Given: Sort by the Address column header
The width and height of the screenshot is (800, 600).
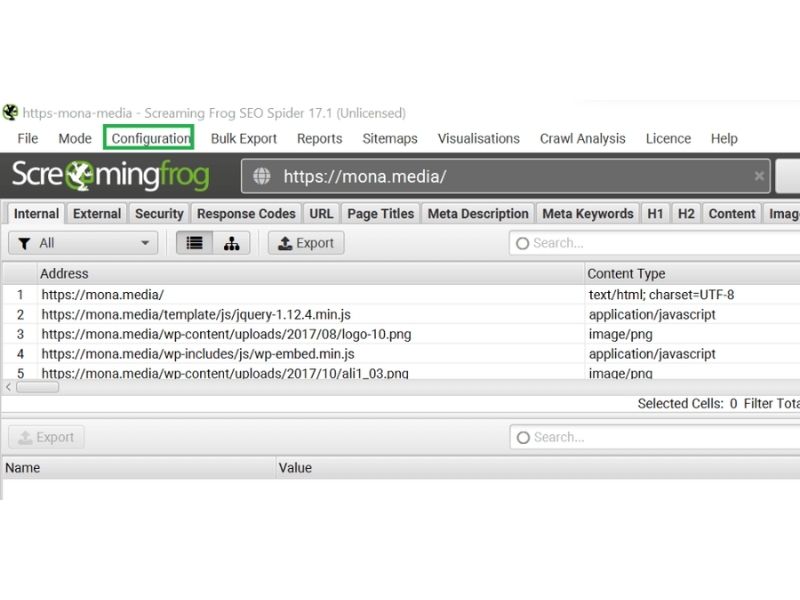Looking at the screenshot, I should (311, 273).
